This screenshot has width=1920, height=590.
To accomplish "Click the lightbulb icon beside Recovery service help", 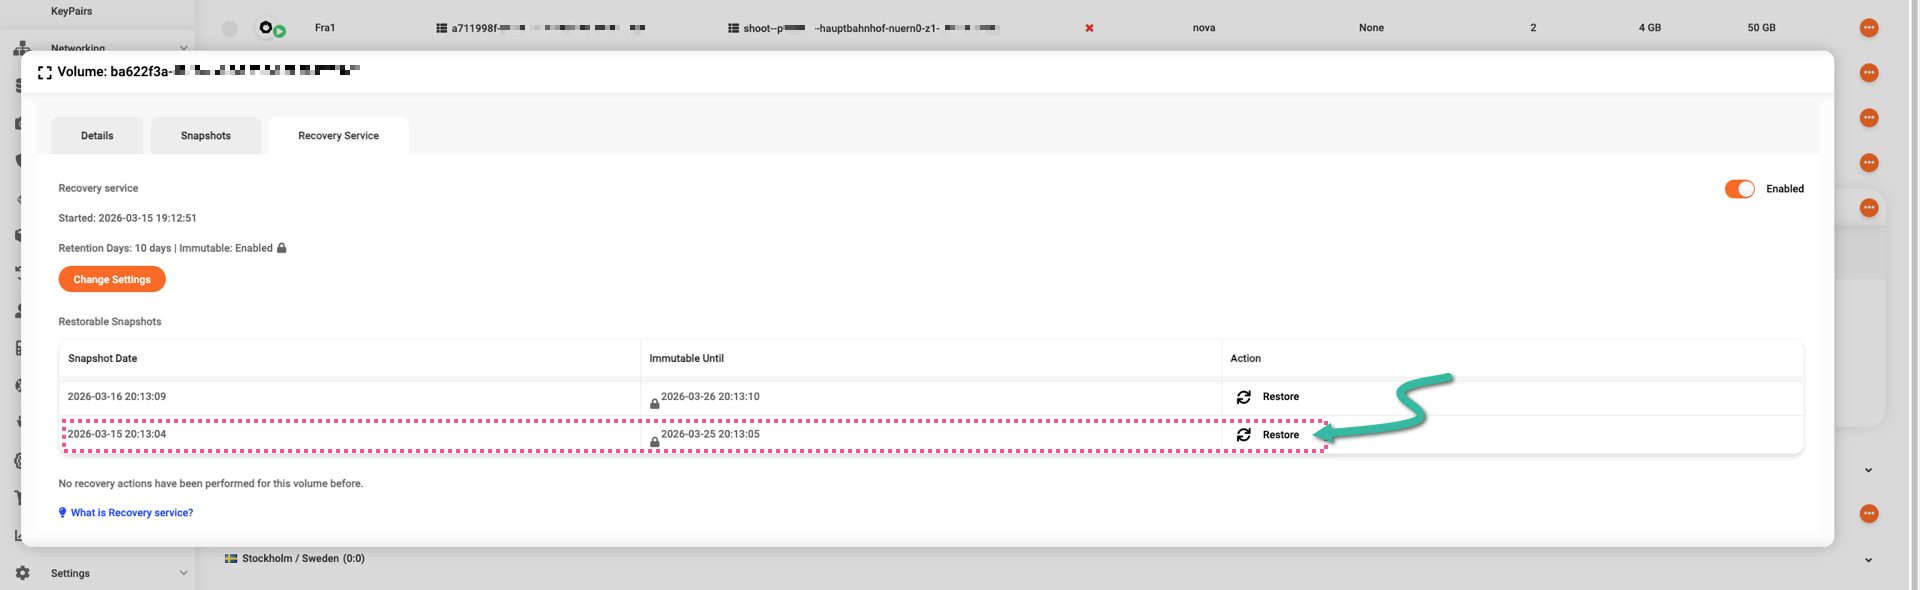I will pyautogui.click(x=62, y=513).
